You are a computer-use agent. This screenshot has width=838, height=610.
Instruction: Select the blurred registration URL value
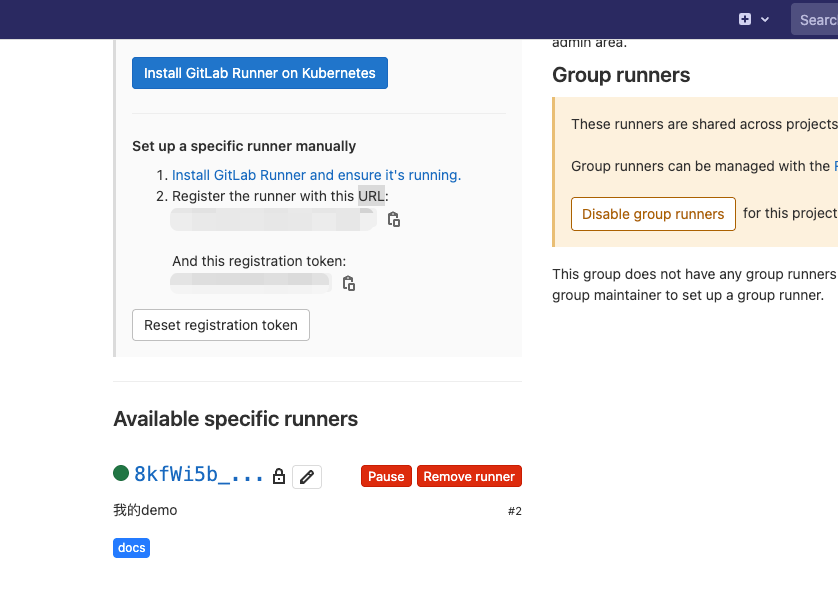(x=273, y=220)
